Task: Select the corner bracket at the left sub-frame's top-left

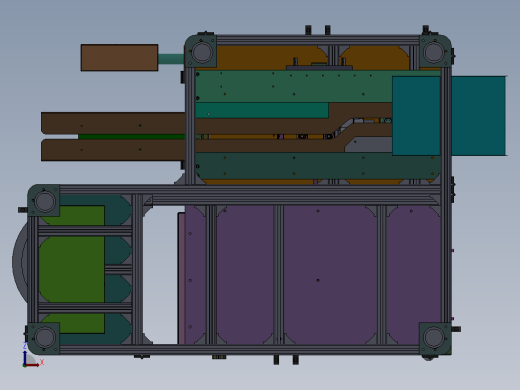Action: pyautogui.click(x=44, y=200)
